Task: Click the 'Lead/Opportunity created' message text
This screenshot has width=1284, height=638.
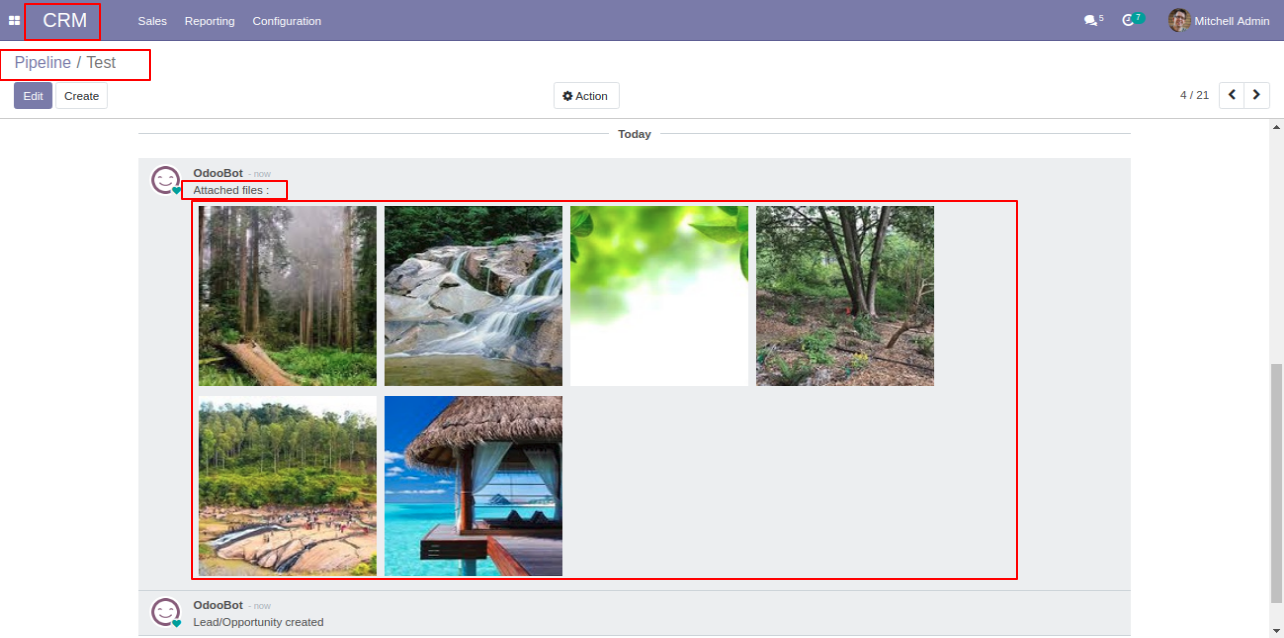Action: pos(258,622)
